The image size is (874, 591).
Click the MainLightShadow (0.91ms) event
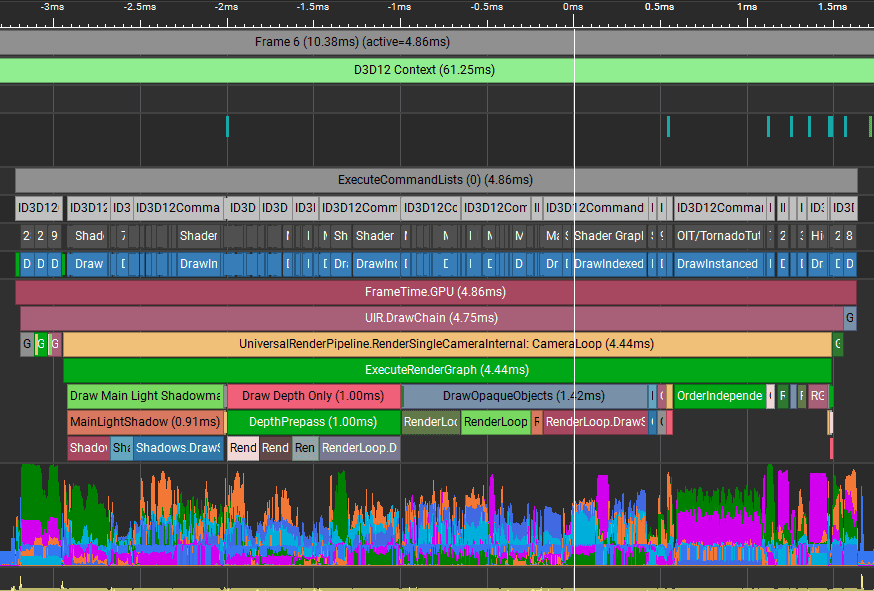tap(146, 422)
